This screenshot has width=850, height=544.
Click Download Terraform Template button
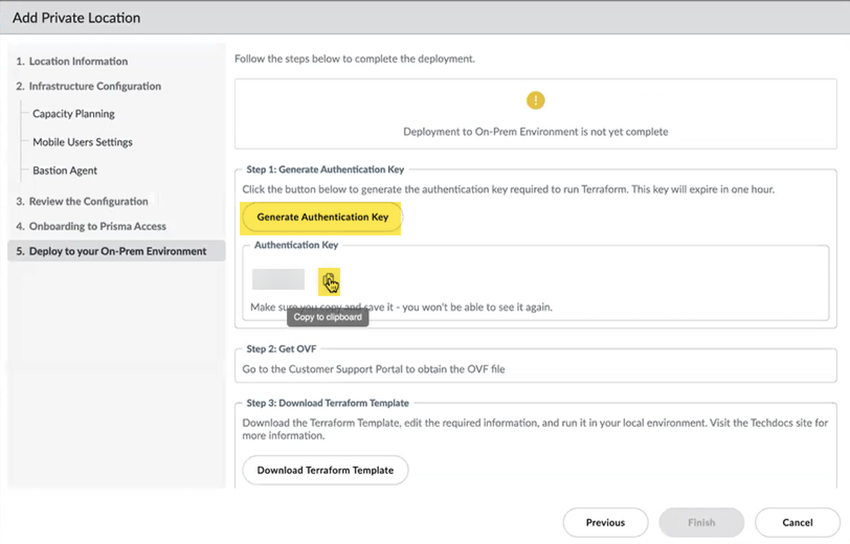(x=325, y=470)
